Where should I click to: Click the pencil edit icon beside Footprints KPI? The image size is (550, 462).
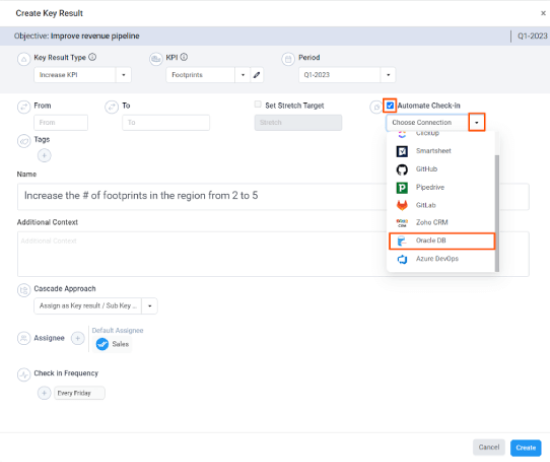257,75
